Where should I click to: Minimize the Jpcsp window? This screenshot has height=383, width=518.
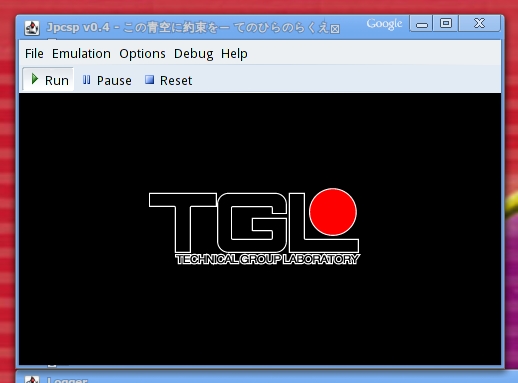pyautogui.click(x=421, y=23)
